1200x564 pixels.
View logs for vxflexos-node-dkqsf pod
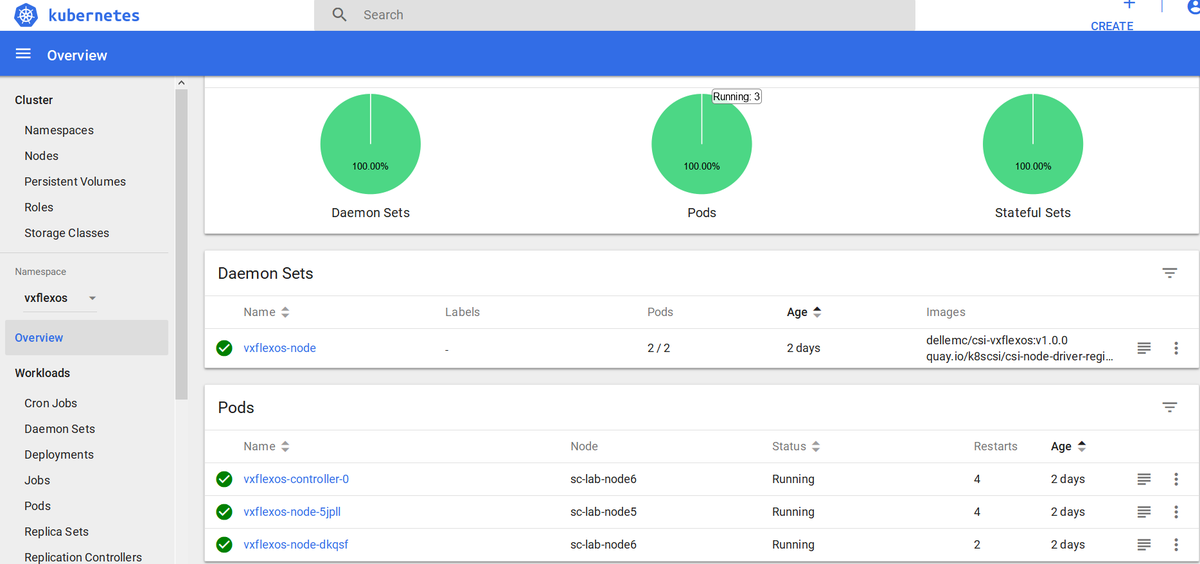point(1144,545)
